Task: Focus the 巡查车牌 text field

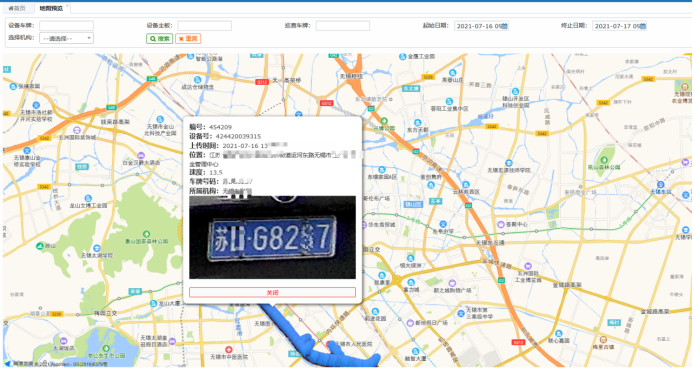Action: [x=343, y=26]
